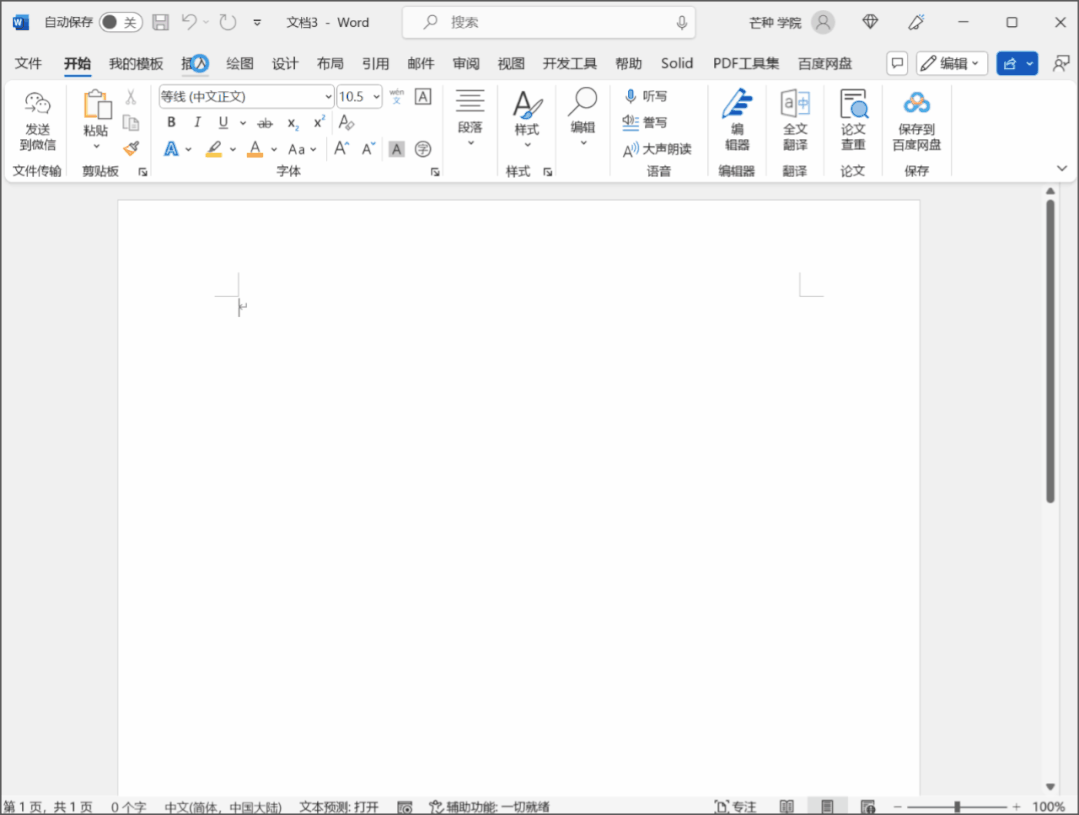Click the Paste clipboard icon

coord(96,105)
